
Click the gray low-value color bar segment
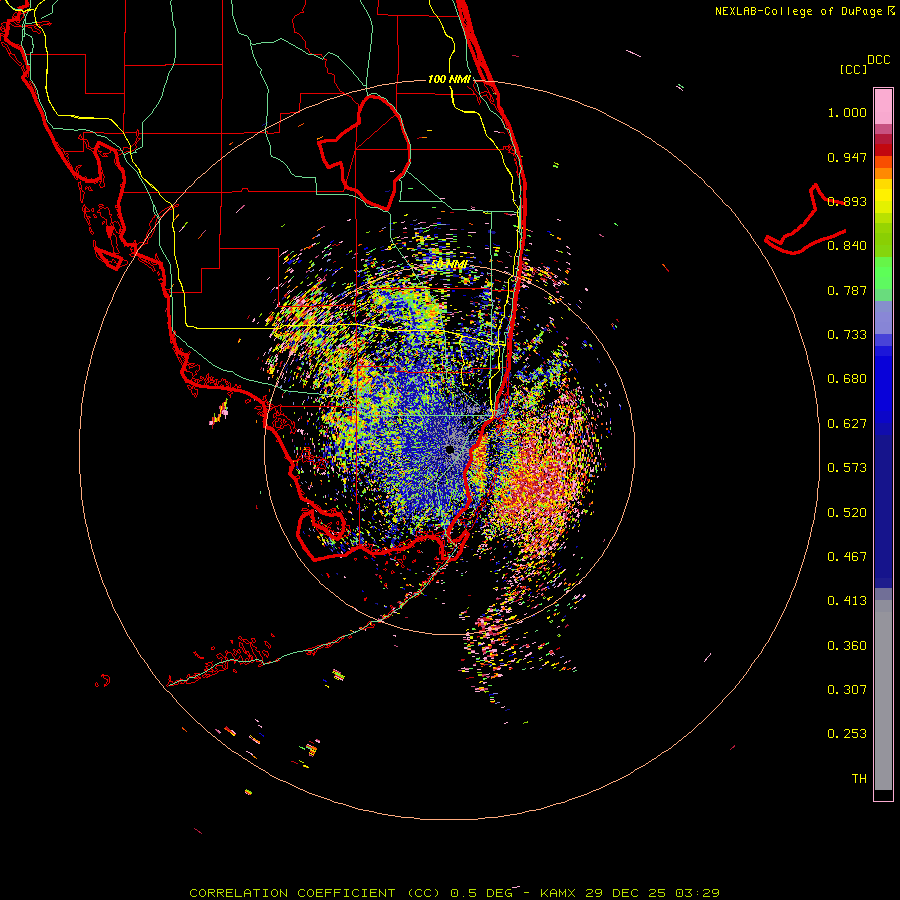tap(883, 695)
